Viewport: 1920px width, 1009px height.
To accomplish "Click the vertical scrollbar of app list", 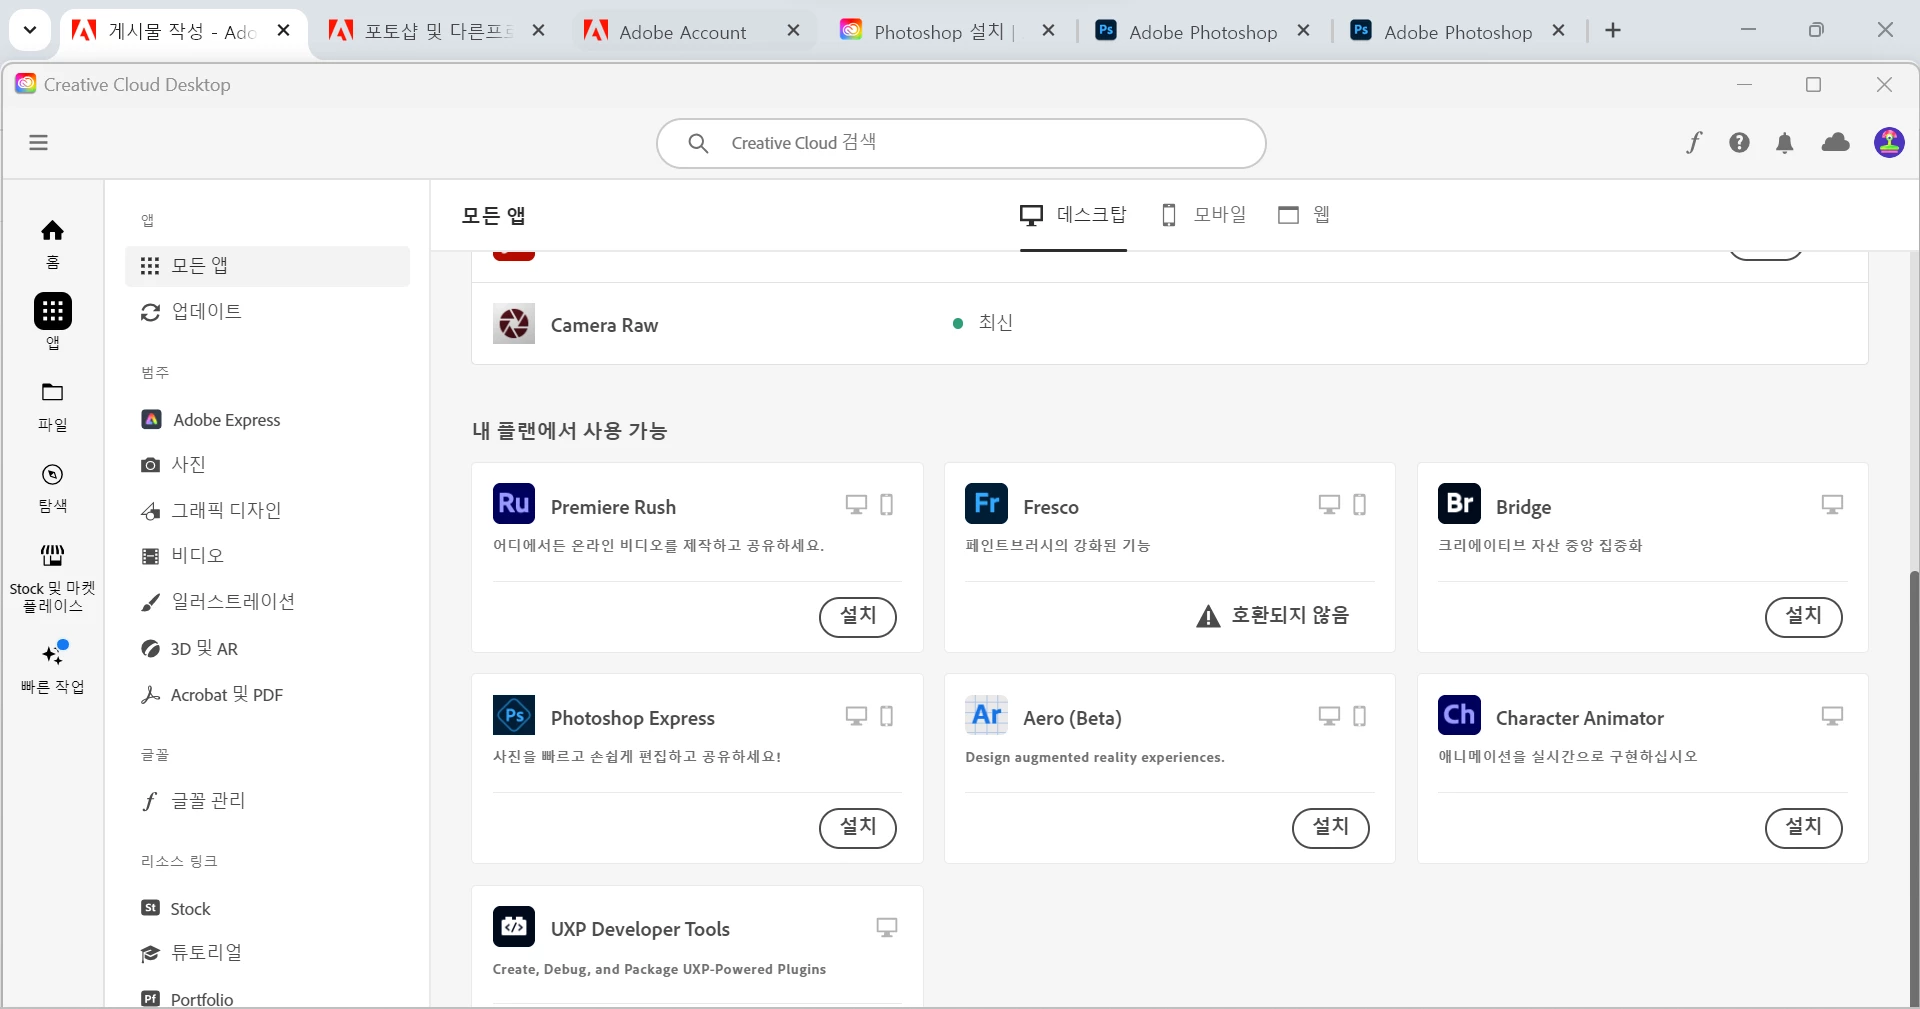I will click(1914, 788).
